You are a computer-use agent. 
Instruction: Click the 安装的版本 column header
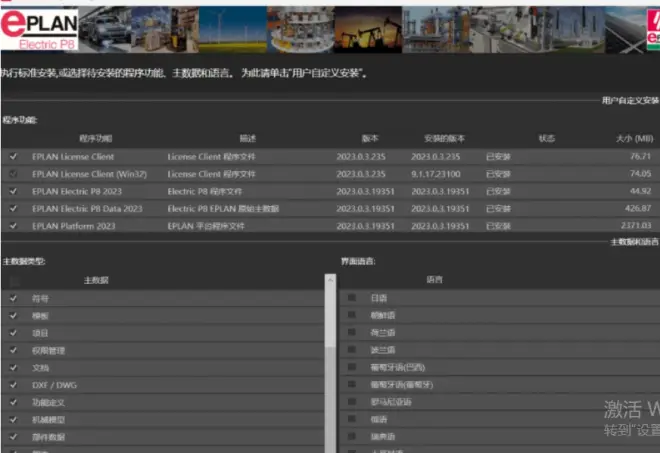coord(444,139)
